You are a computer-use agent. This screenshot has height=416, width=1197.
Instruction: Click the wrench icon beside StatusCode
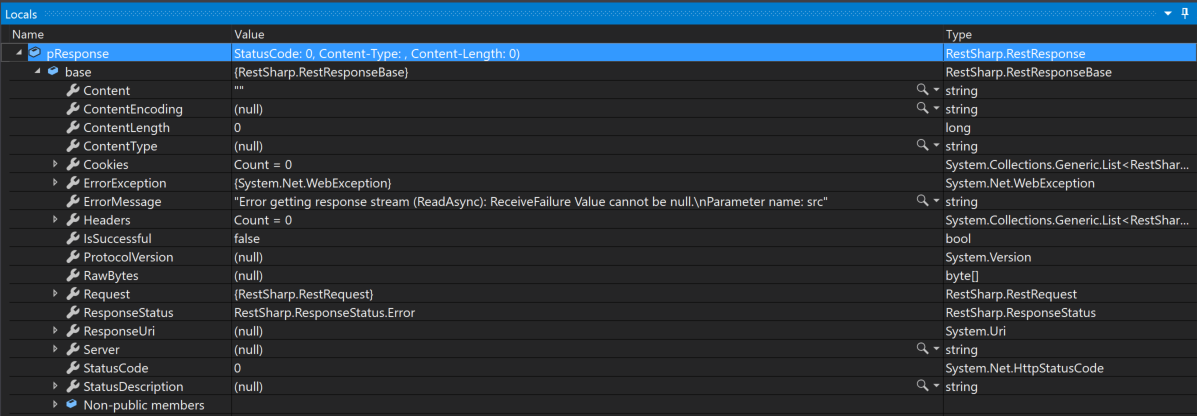(x=73, y=368)
